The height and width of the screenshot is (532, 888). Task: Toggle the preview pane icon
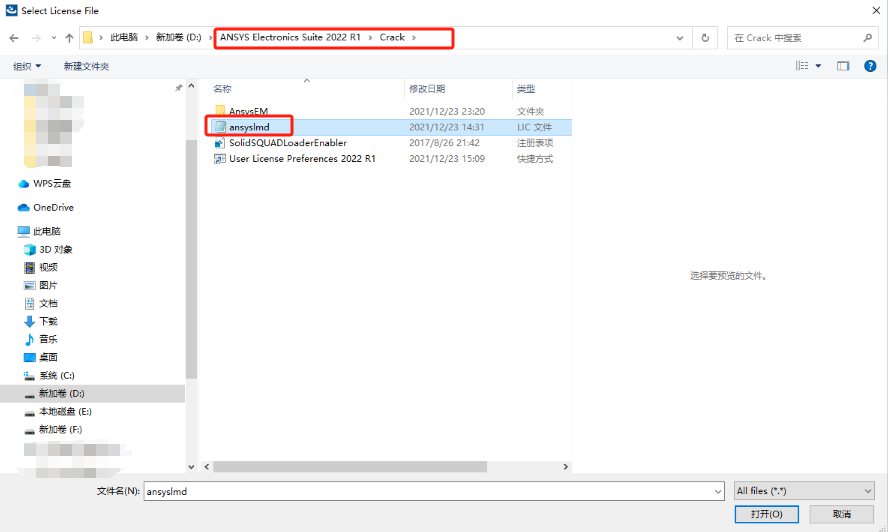click(843, 66)
